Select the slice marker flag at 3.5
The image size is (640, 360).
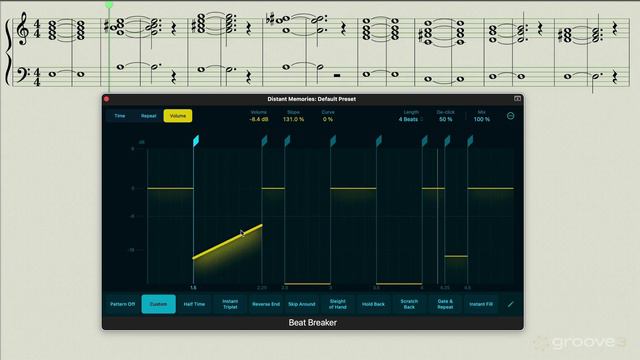[378, 141]
